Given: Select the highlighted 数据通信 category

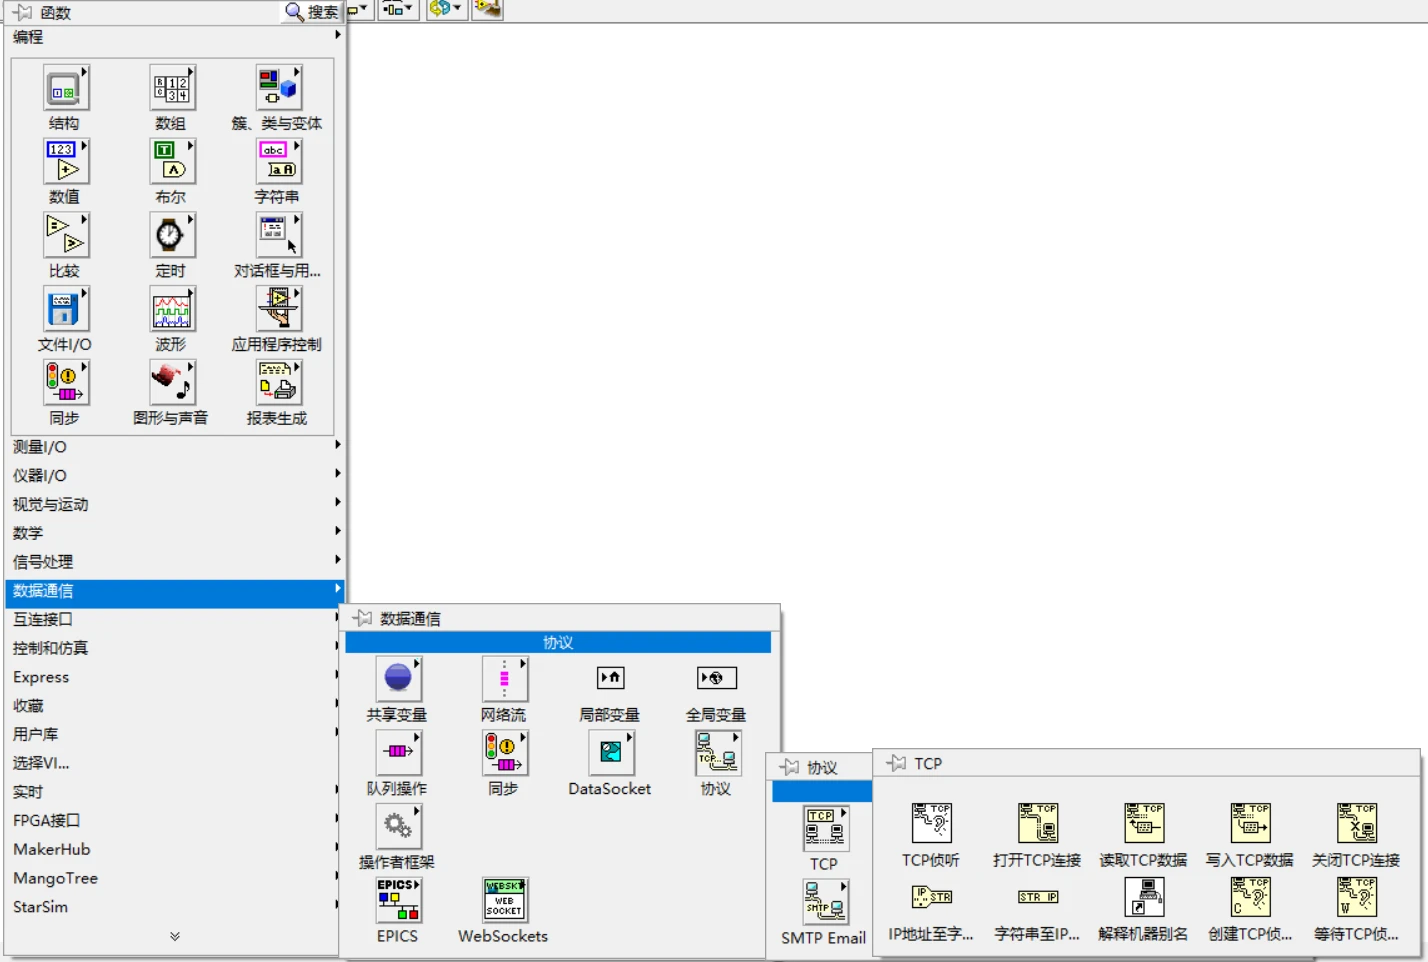Looking at the screenshot, I should (174, 591).
